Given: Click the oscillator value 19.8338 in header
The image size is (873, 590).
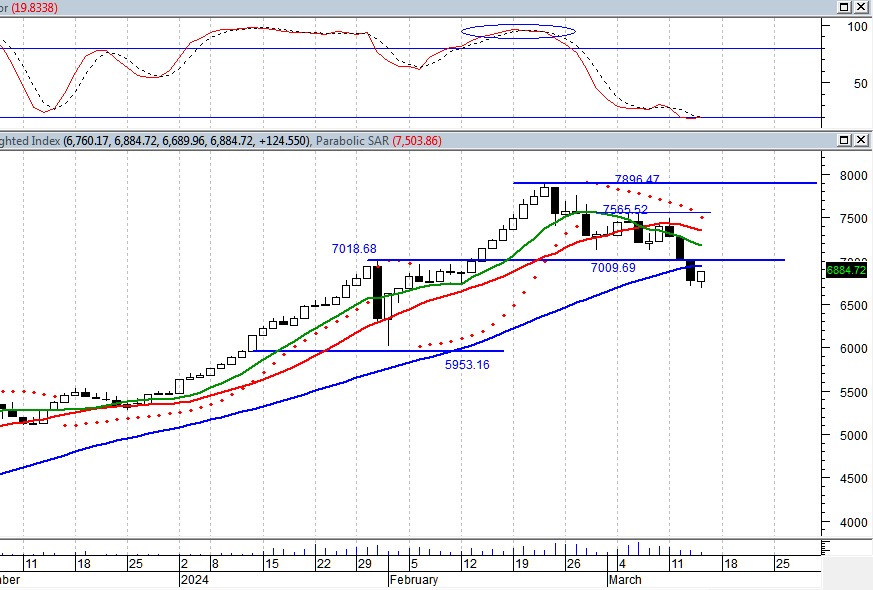Looking at the screenshot, I should [36, 6].
